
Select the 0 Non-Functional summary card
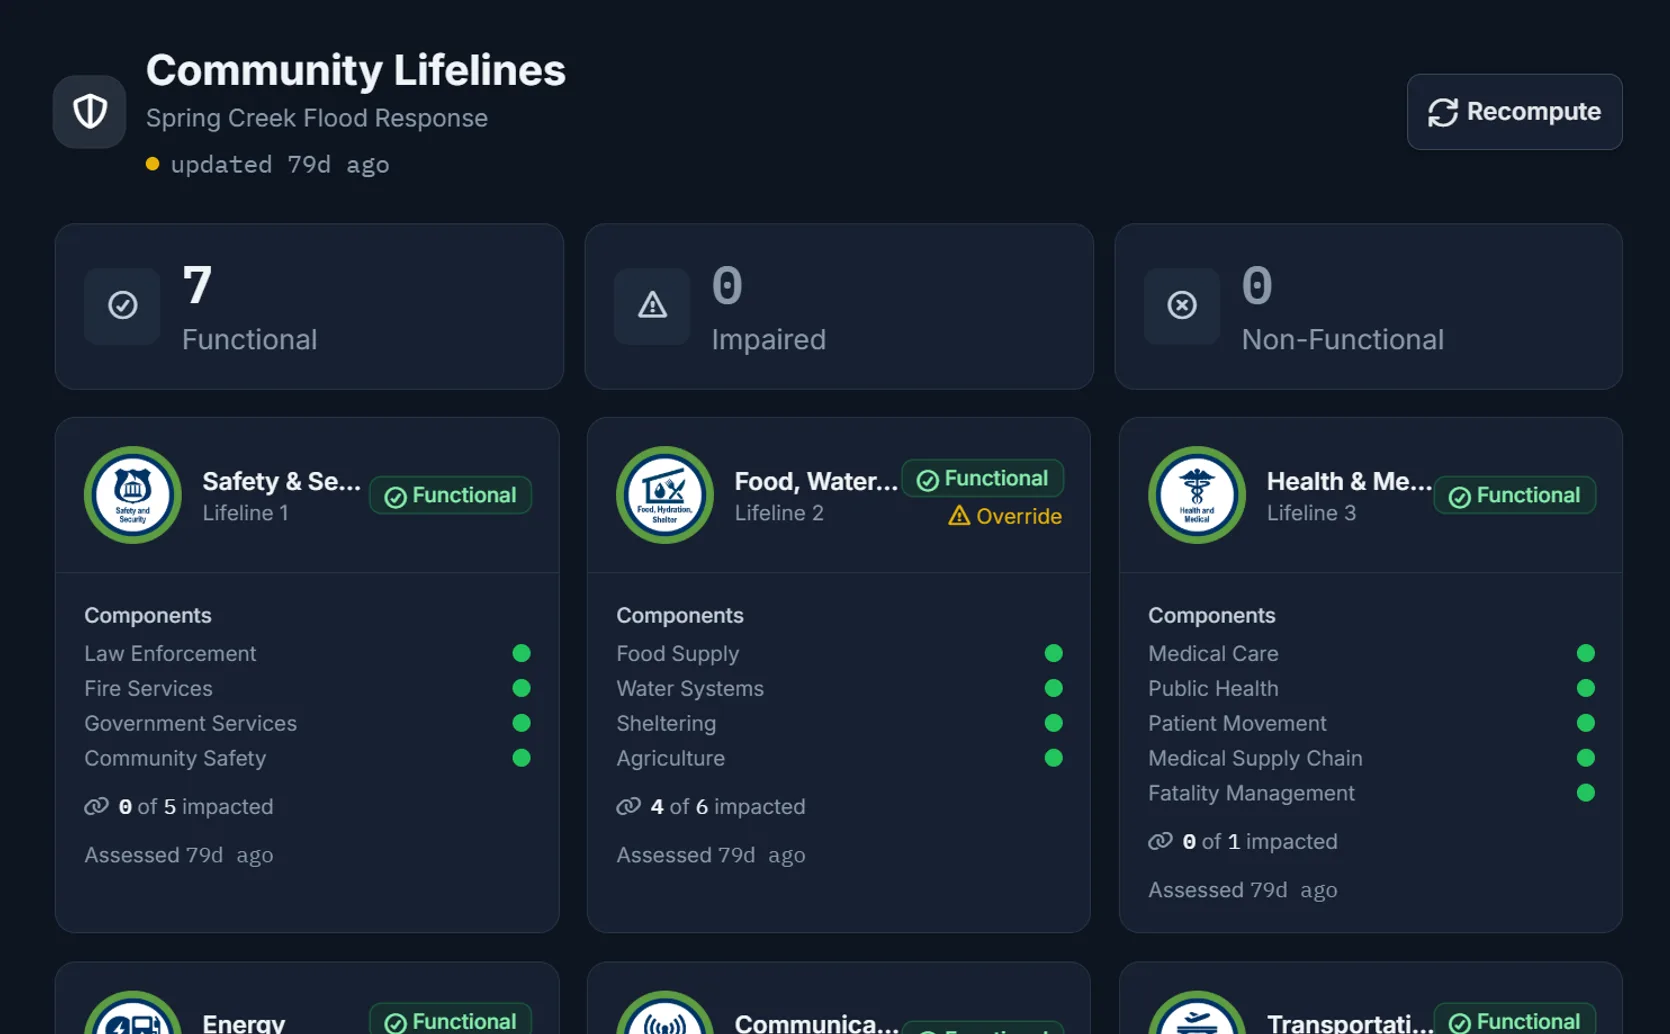[1368, 306]
